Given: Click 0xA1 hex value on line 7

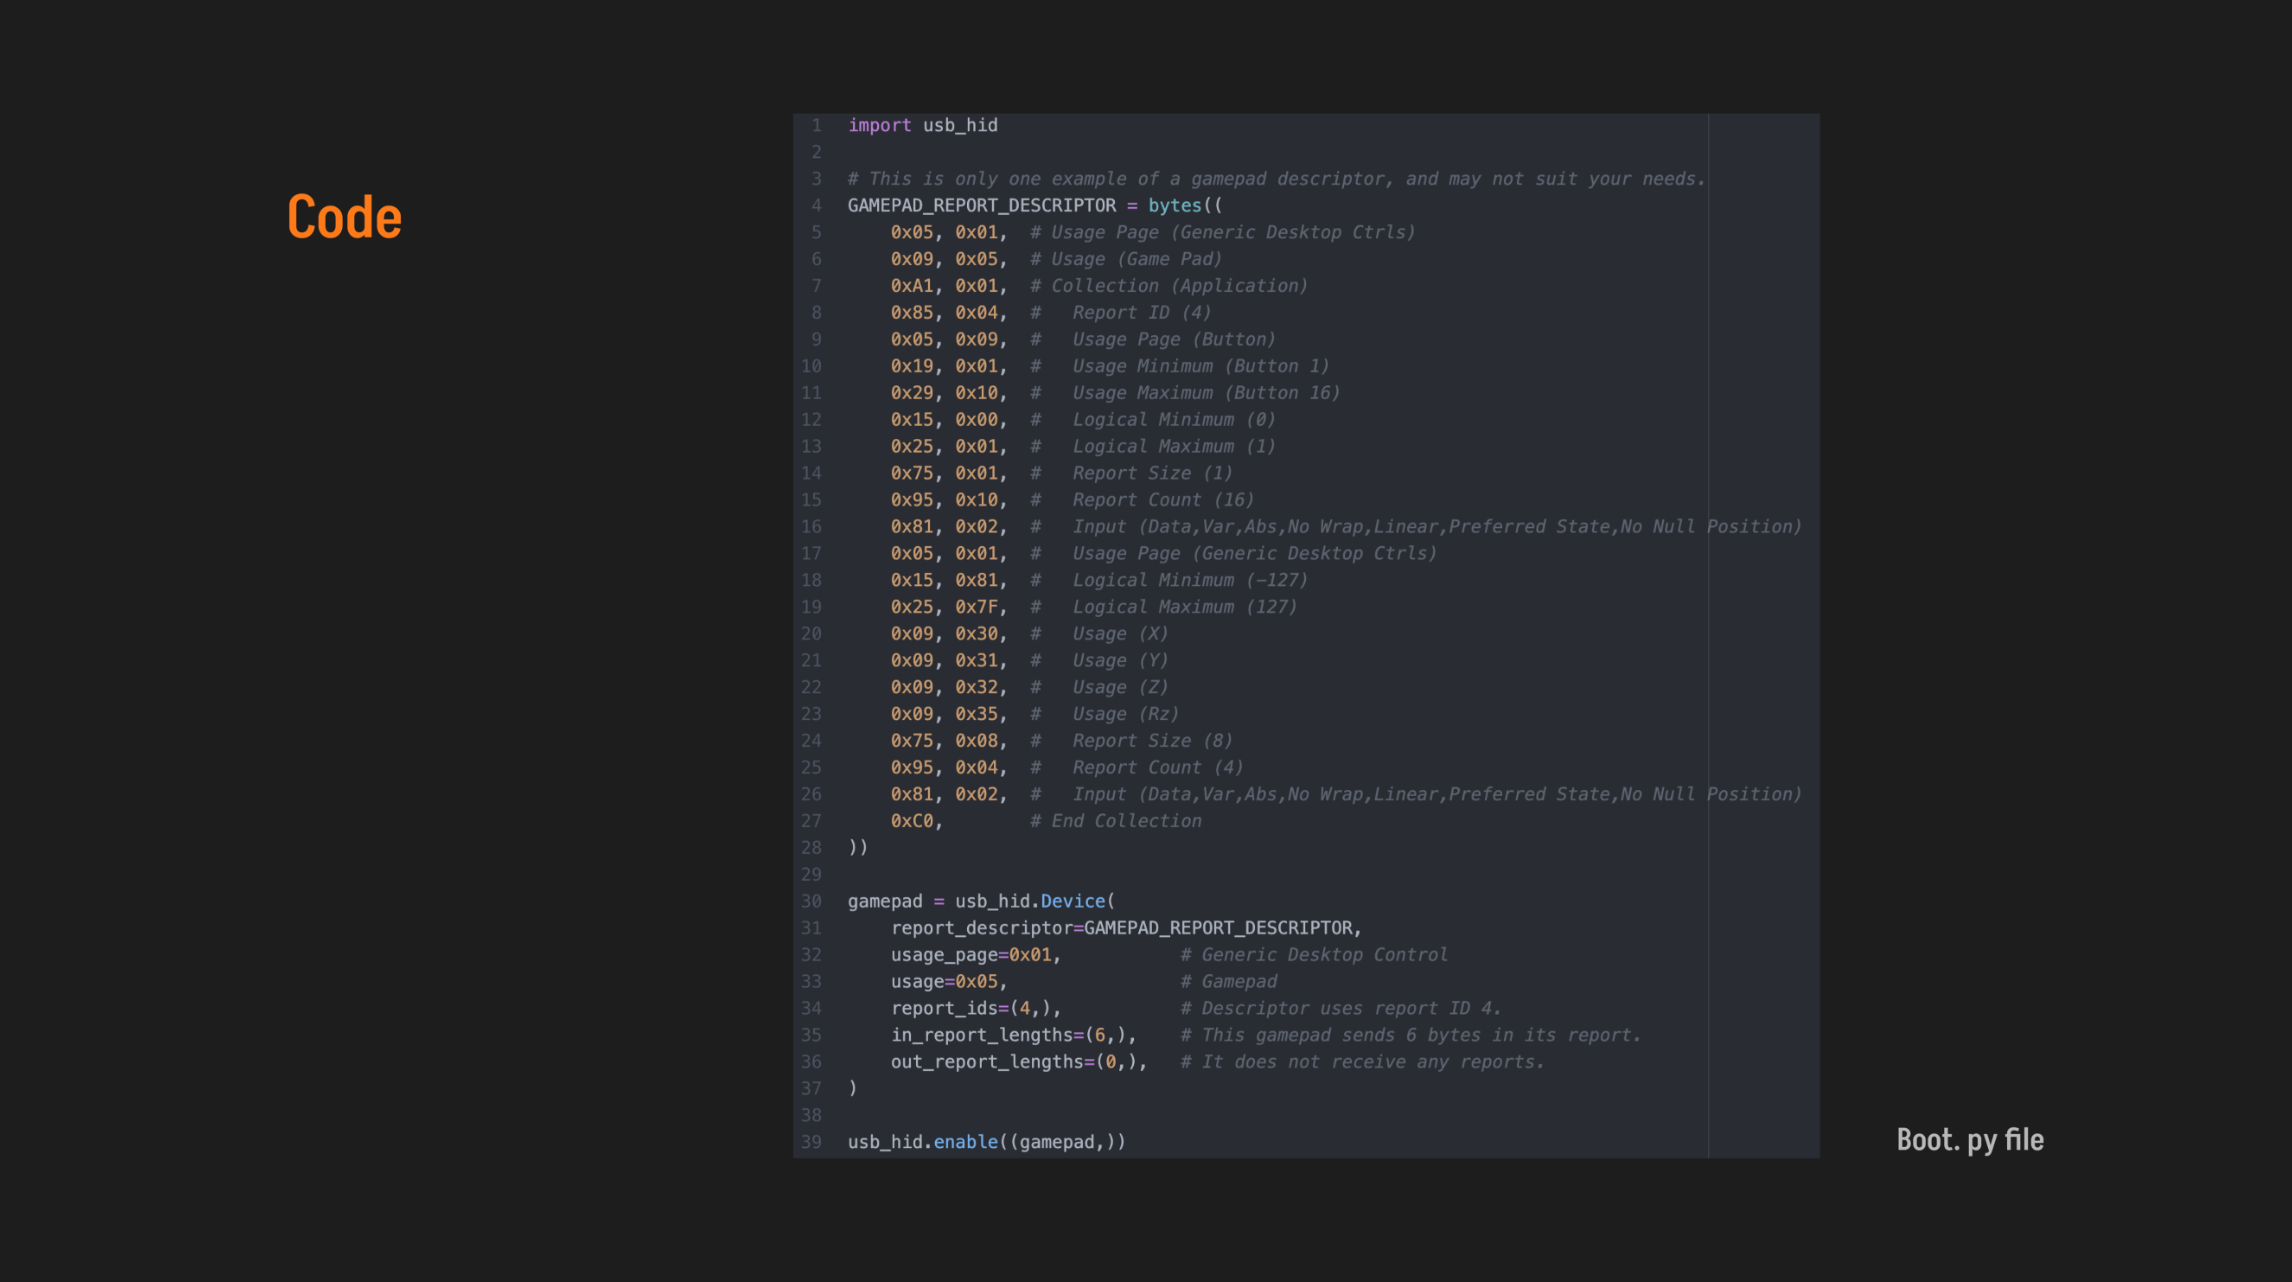Looking at the screenshot, I should point(912,286).
